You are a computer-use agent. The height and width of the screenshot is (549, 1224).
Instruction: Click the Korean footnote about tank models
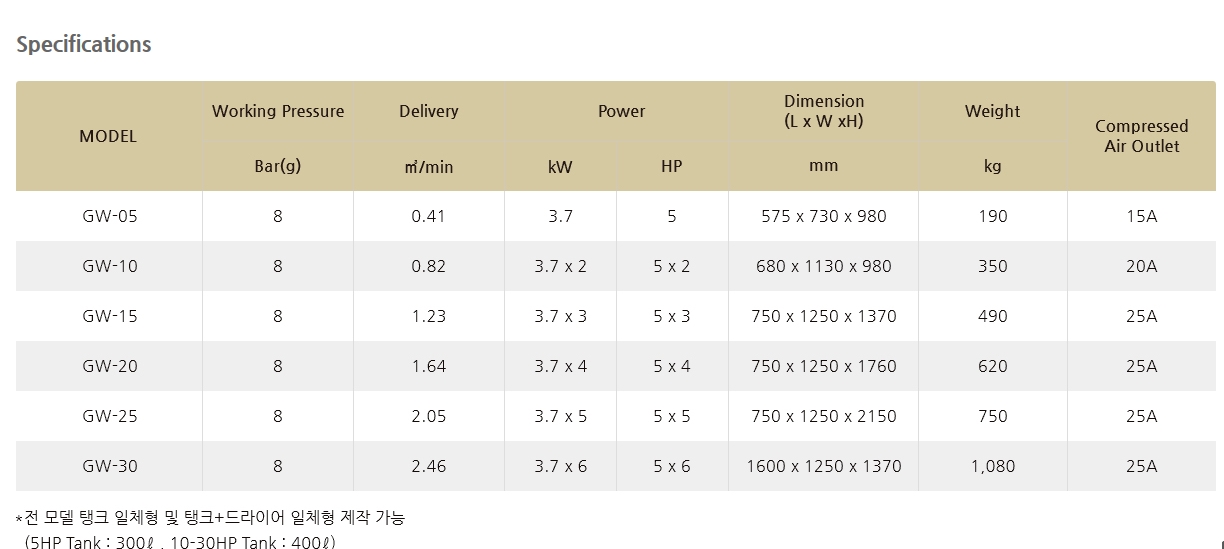click(210, 518)
